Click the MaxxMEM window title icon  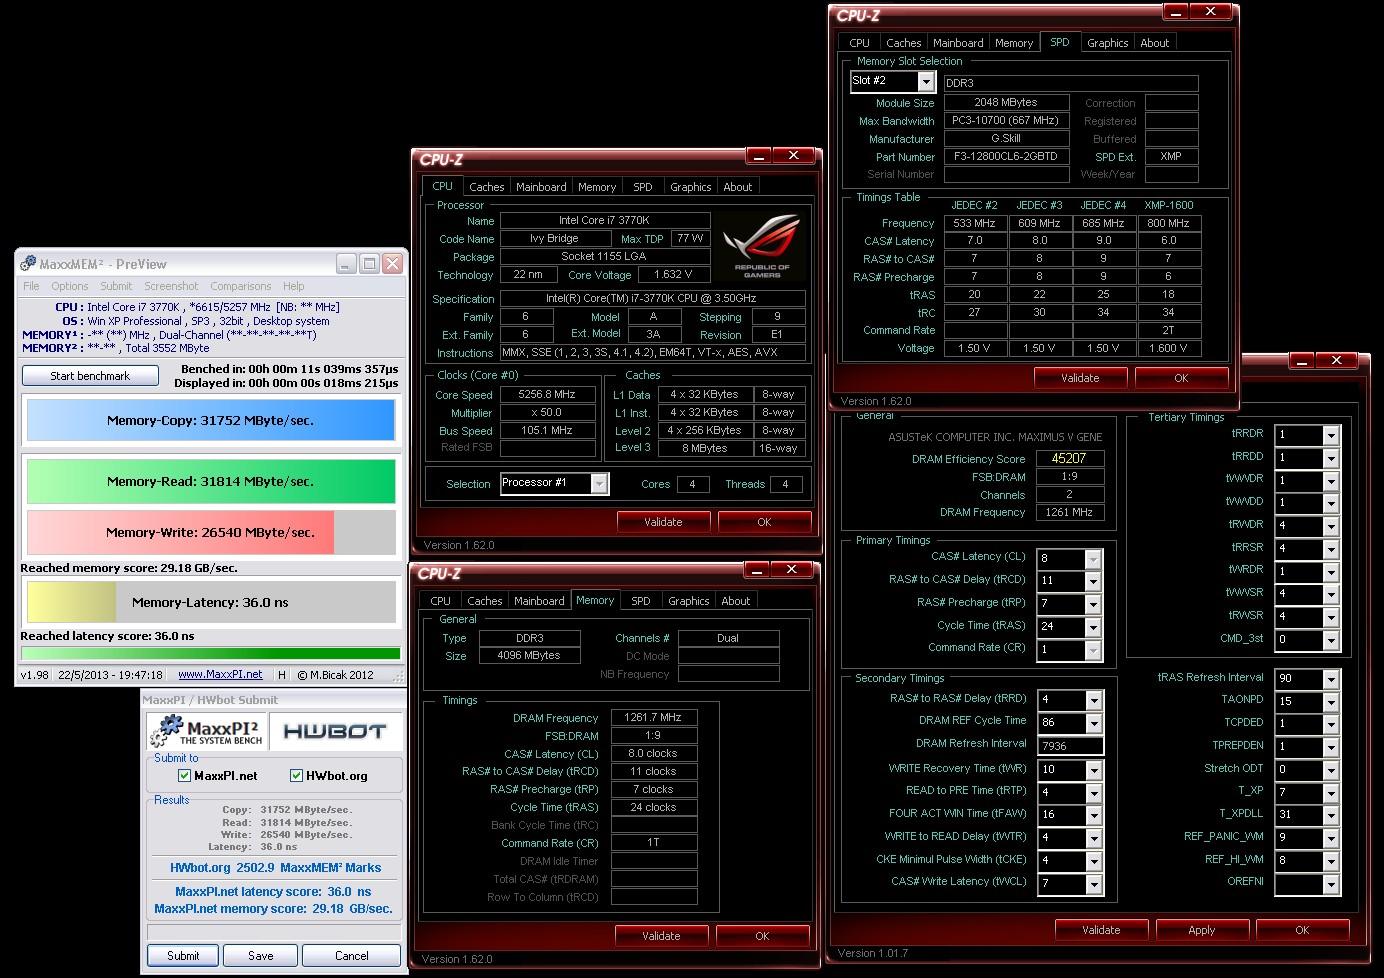(28, 264)
